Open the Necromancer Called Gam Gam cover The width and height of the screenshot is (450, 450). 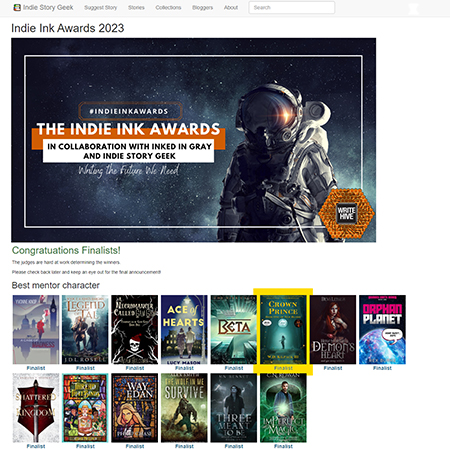(135, 329)
